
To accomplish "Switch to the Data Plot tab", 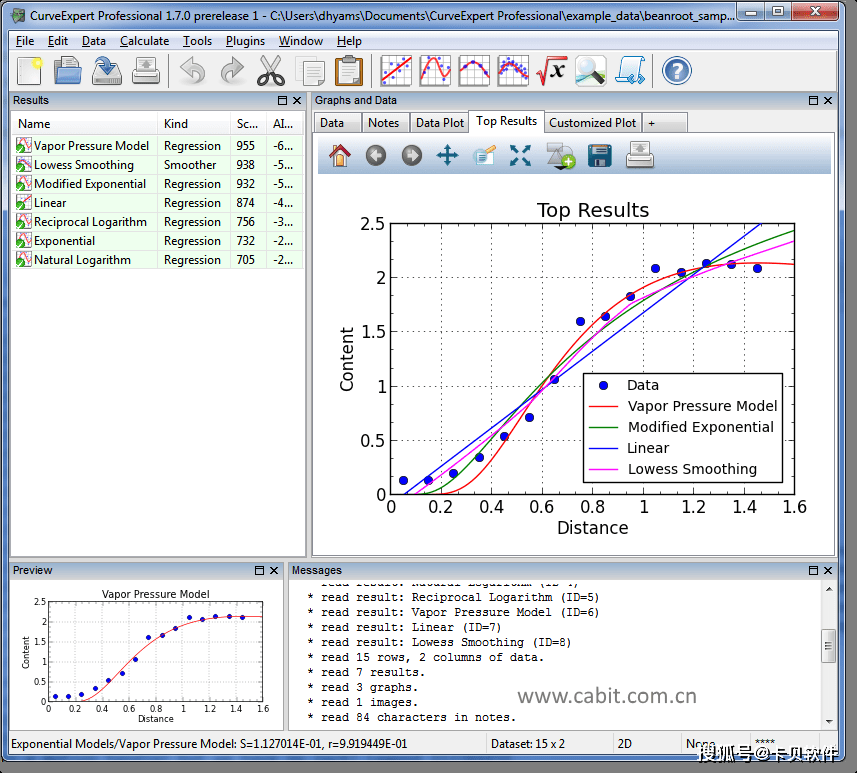I will [x=439, y=123].
